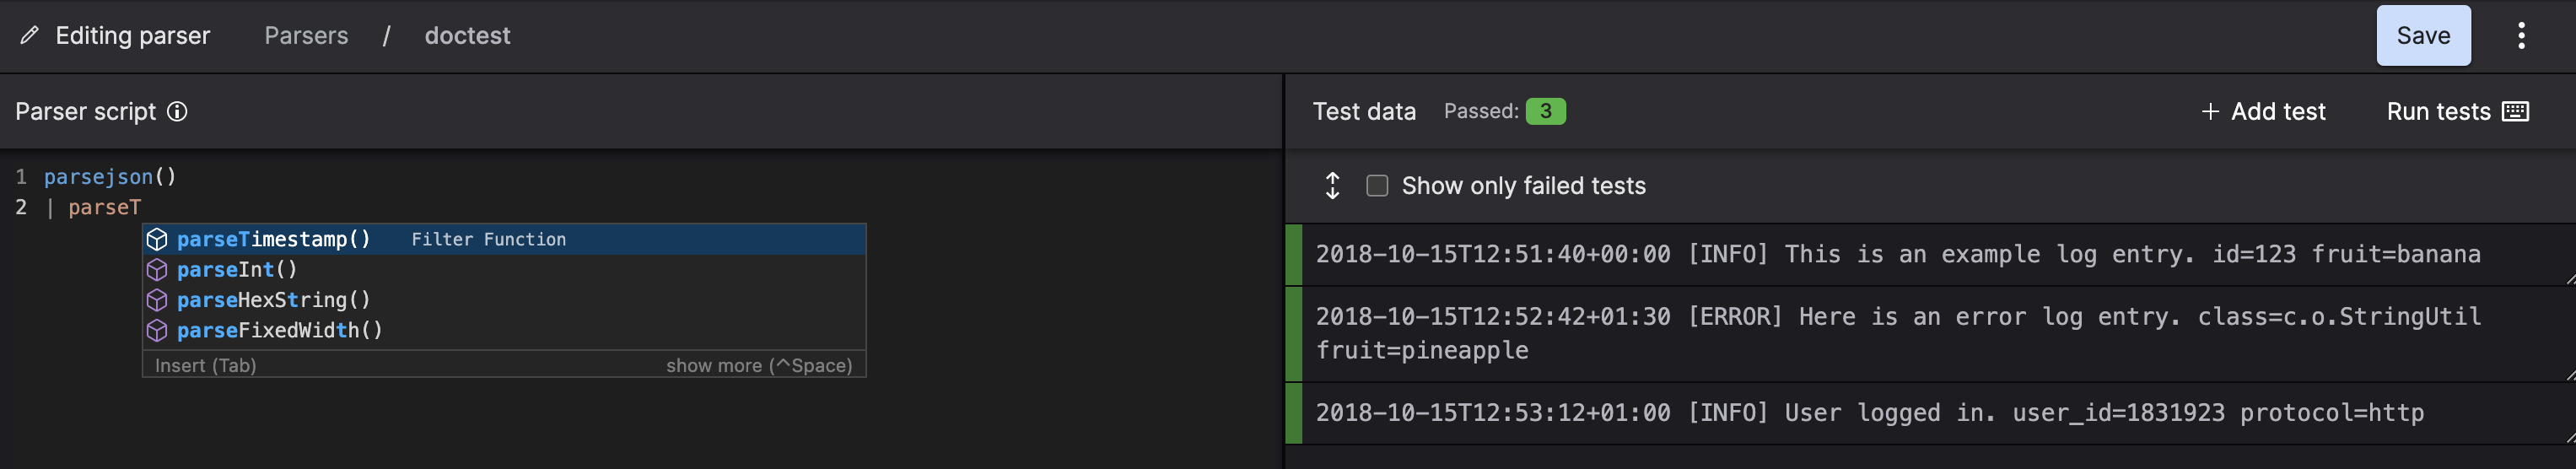Screen dimensions: 2576x469
Task: Click the keyboard shortcut icon beside Run tests
Action: (x=2515, y=112)
